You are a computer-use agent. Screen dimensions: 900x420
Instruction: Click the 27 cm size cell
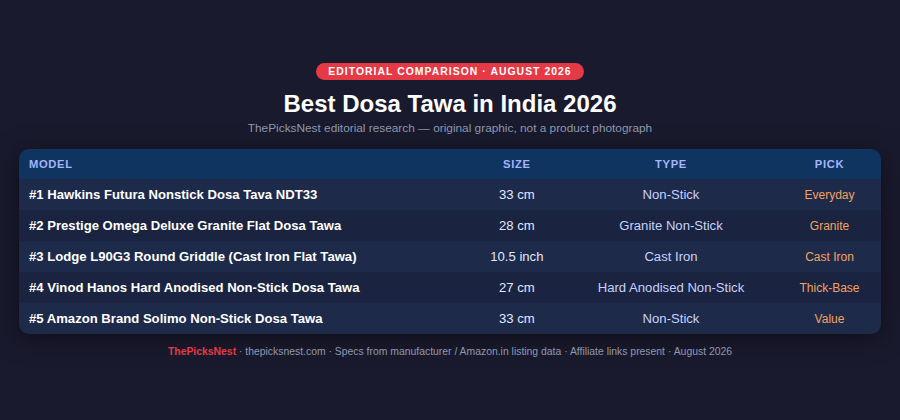[517, 288]
